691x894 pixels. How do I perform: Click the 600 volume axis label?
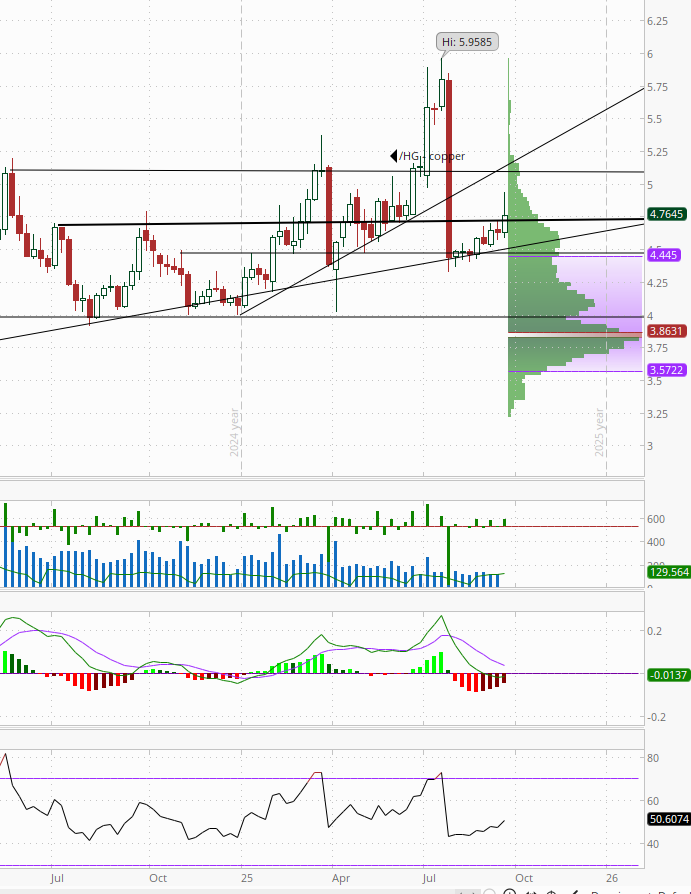tap(656, 519)
